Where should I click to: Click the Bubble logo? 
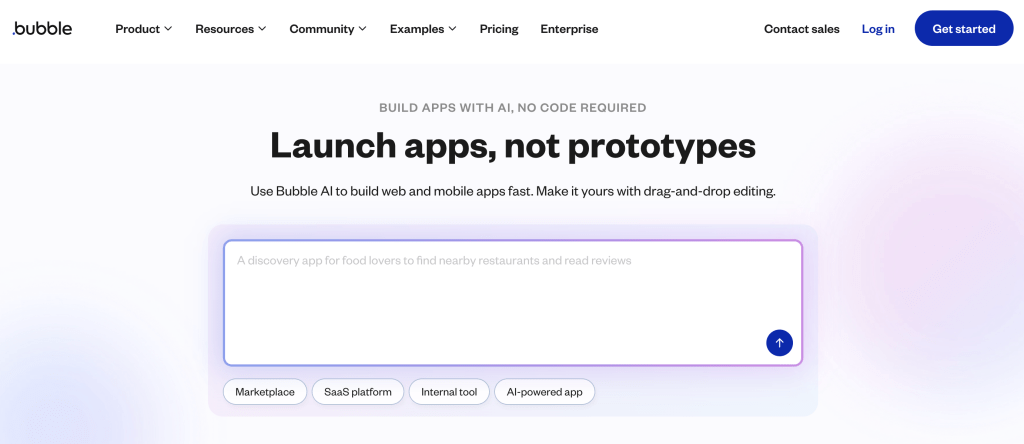point(42,29)
